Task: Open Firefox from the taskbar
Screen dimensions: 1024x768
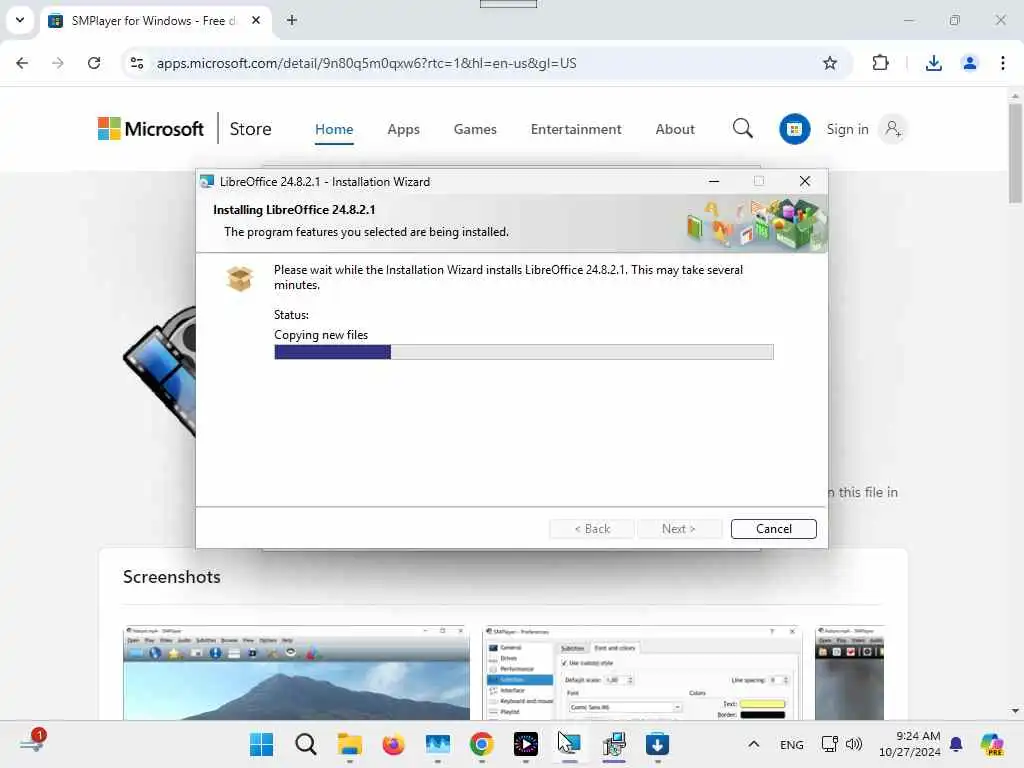Action: [x=393, y=744]
